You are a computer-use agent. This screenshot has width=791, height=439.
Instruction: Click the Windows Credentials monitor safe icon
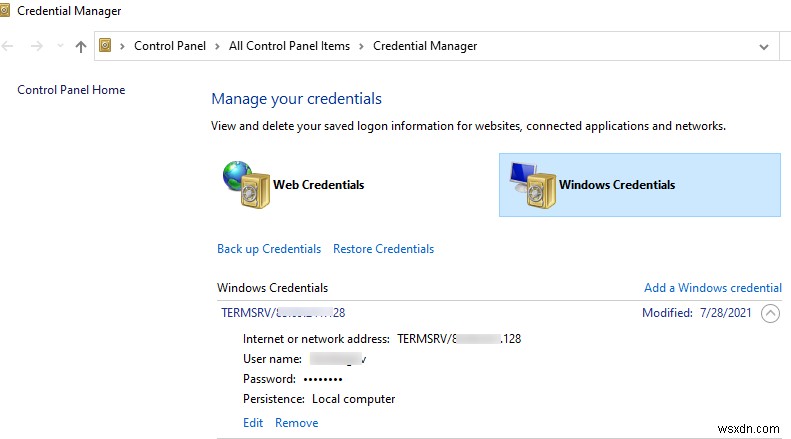[533, 185]
